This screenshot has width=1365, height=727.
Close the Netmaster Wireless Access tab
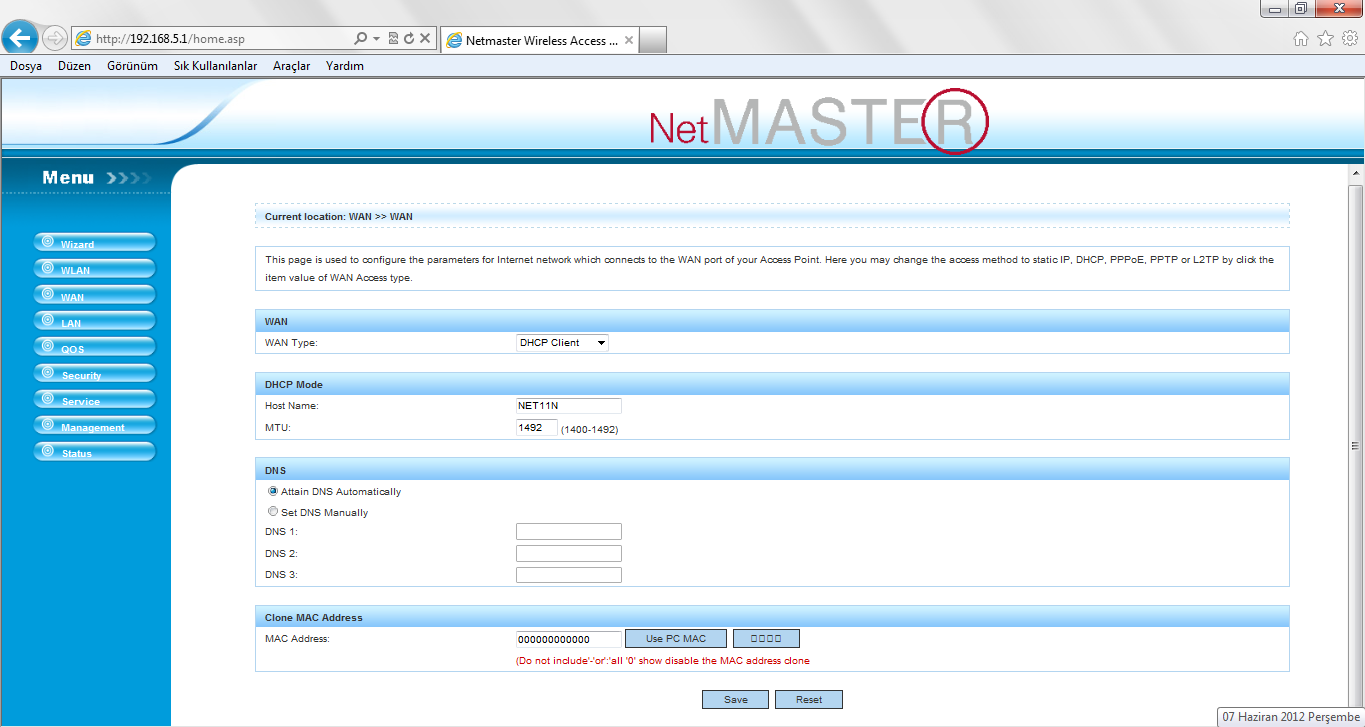coord(628,41)
